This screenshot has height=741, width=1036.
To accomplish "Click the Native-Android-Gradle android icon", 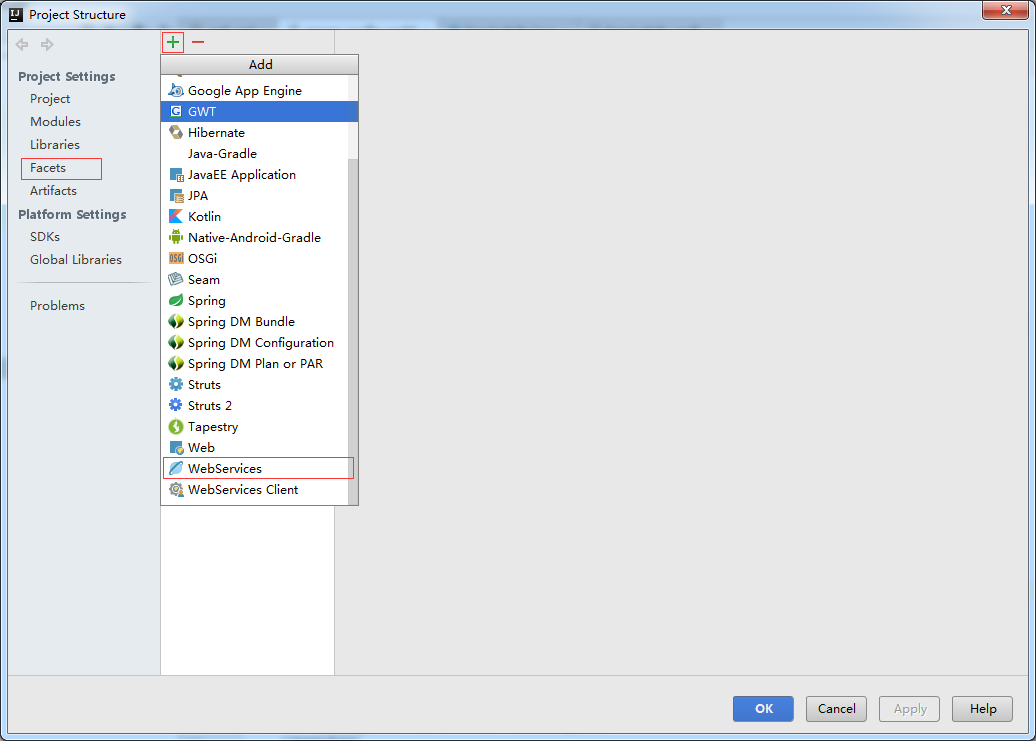I will point(176,238).
